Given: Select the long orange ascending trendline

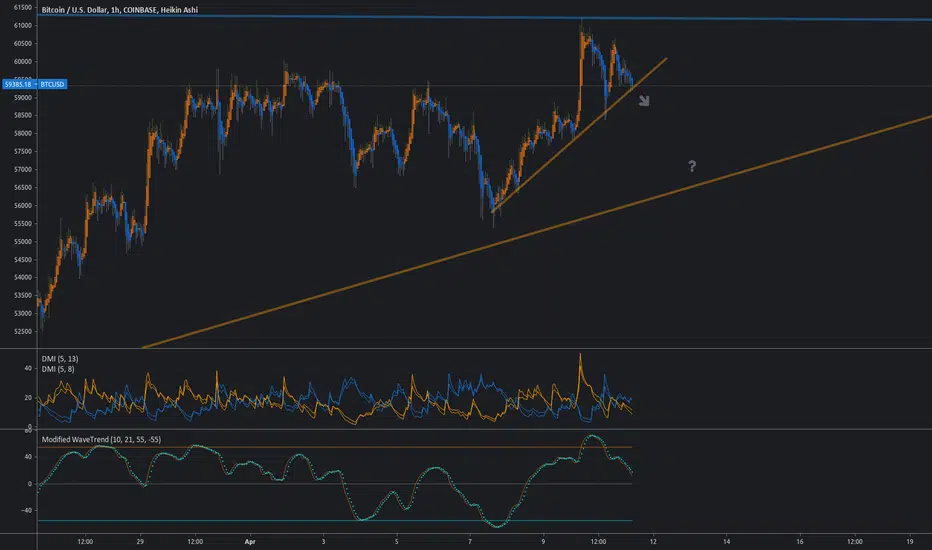Looking at the screenshot, I should [x=537, y=232].
